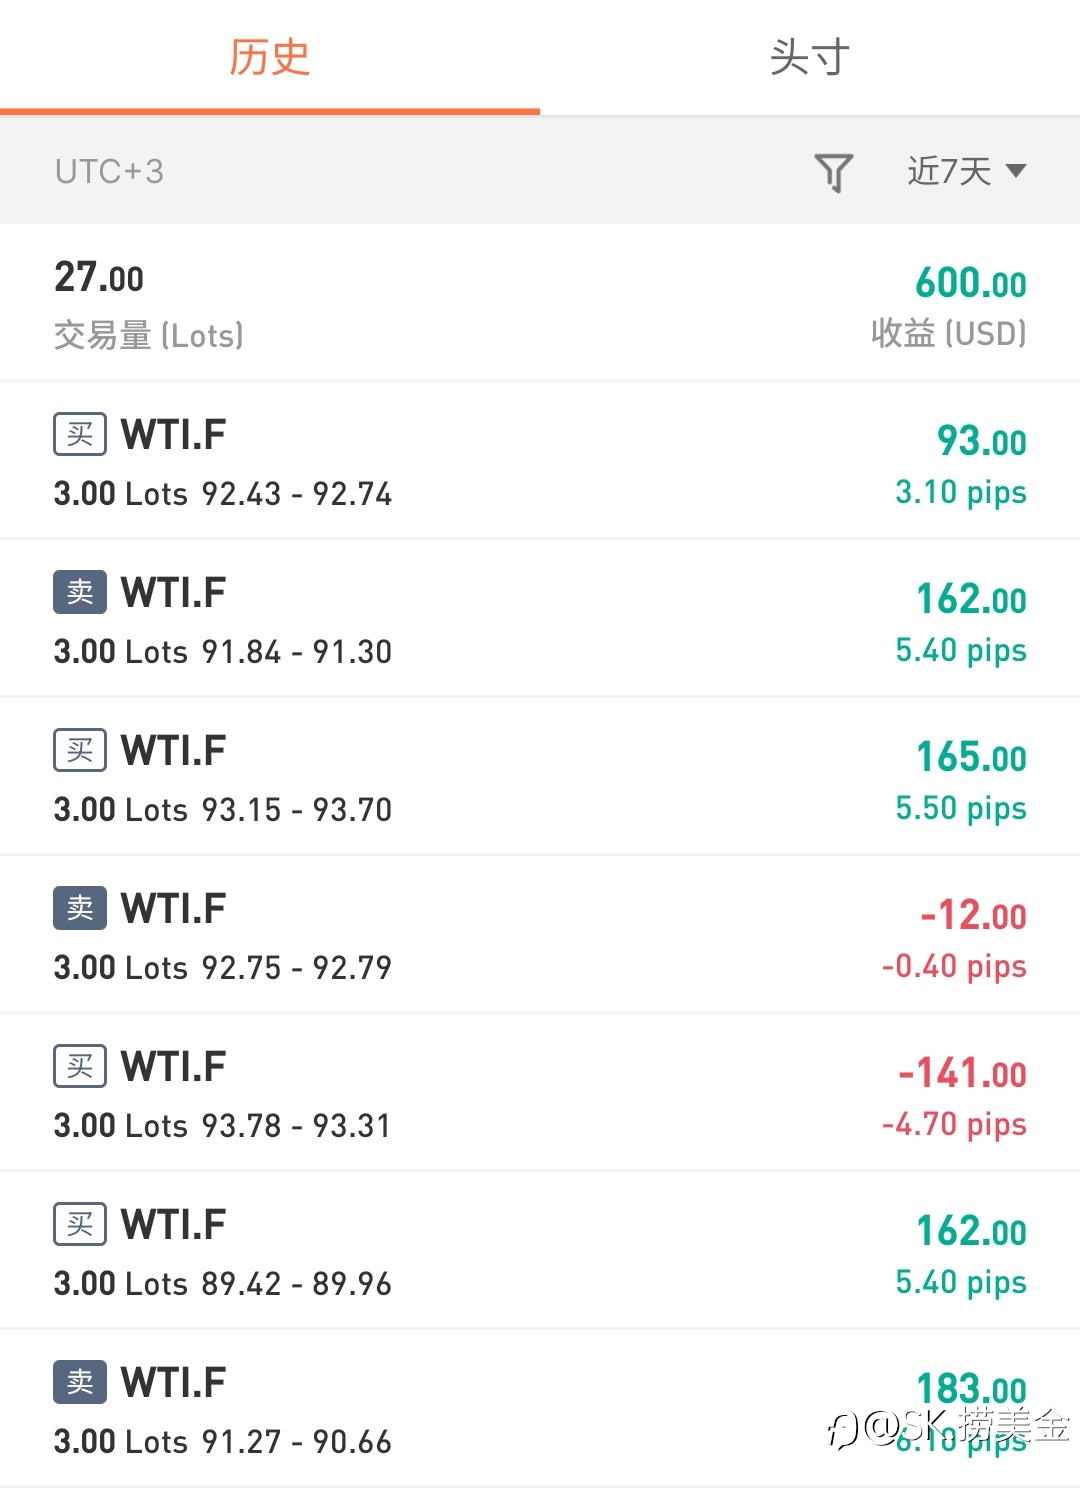Tap the 27.00 trading volume figure
Viewport: 1080px width, 1488px height.
pyautogui.click(x=99, y=278)
